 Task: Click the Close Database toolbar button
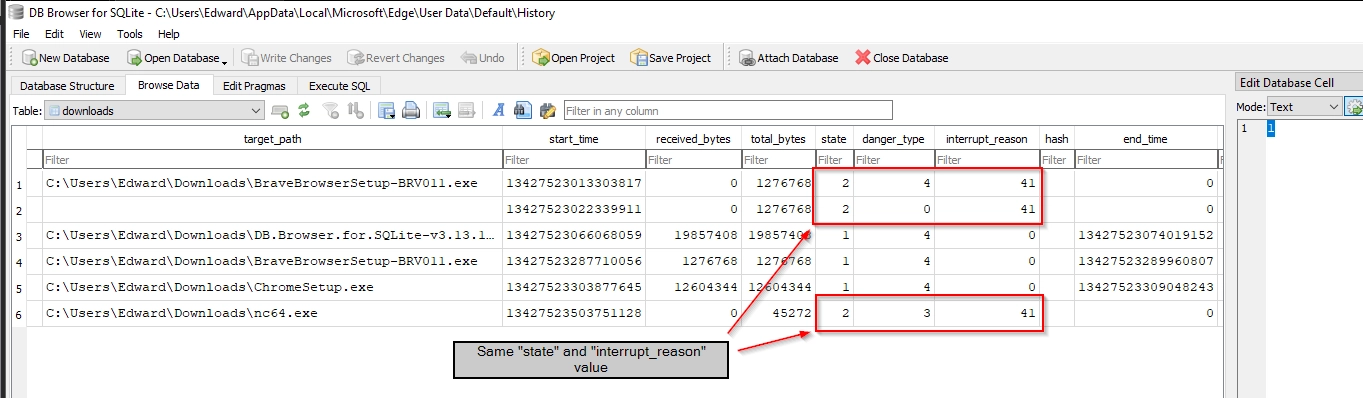(901, 58)
